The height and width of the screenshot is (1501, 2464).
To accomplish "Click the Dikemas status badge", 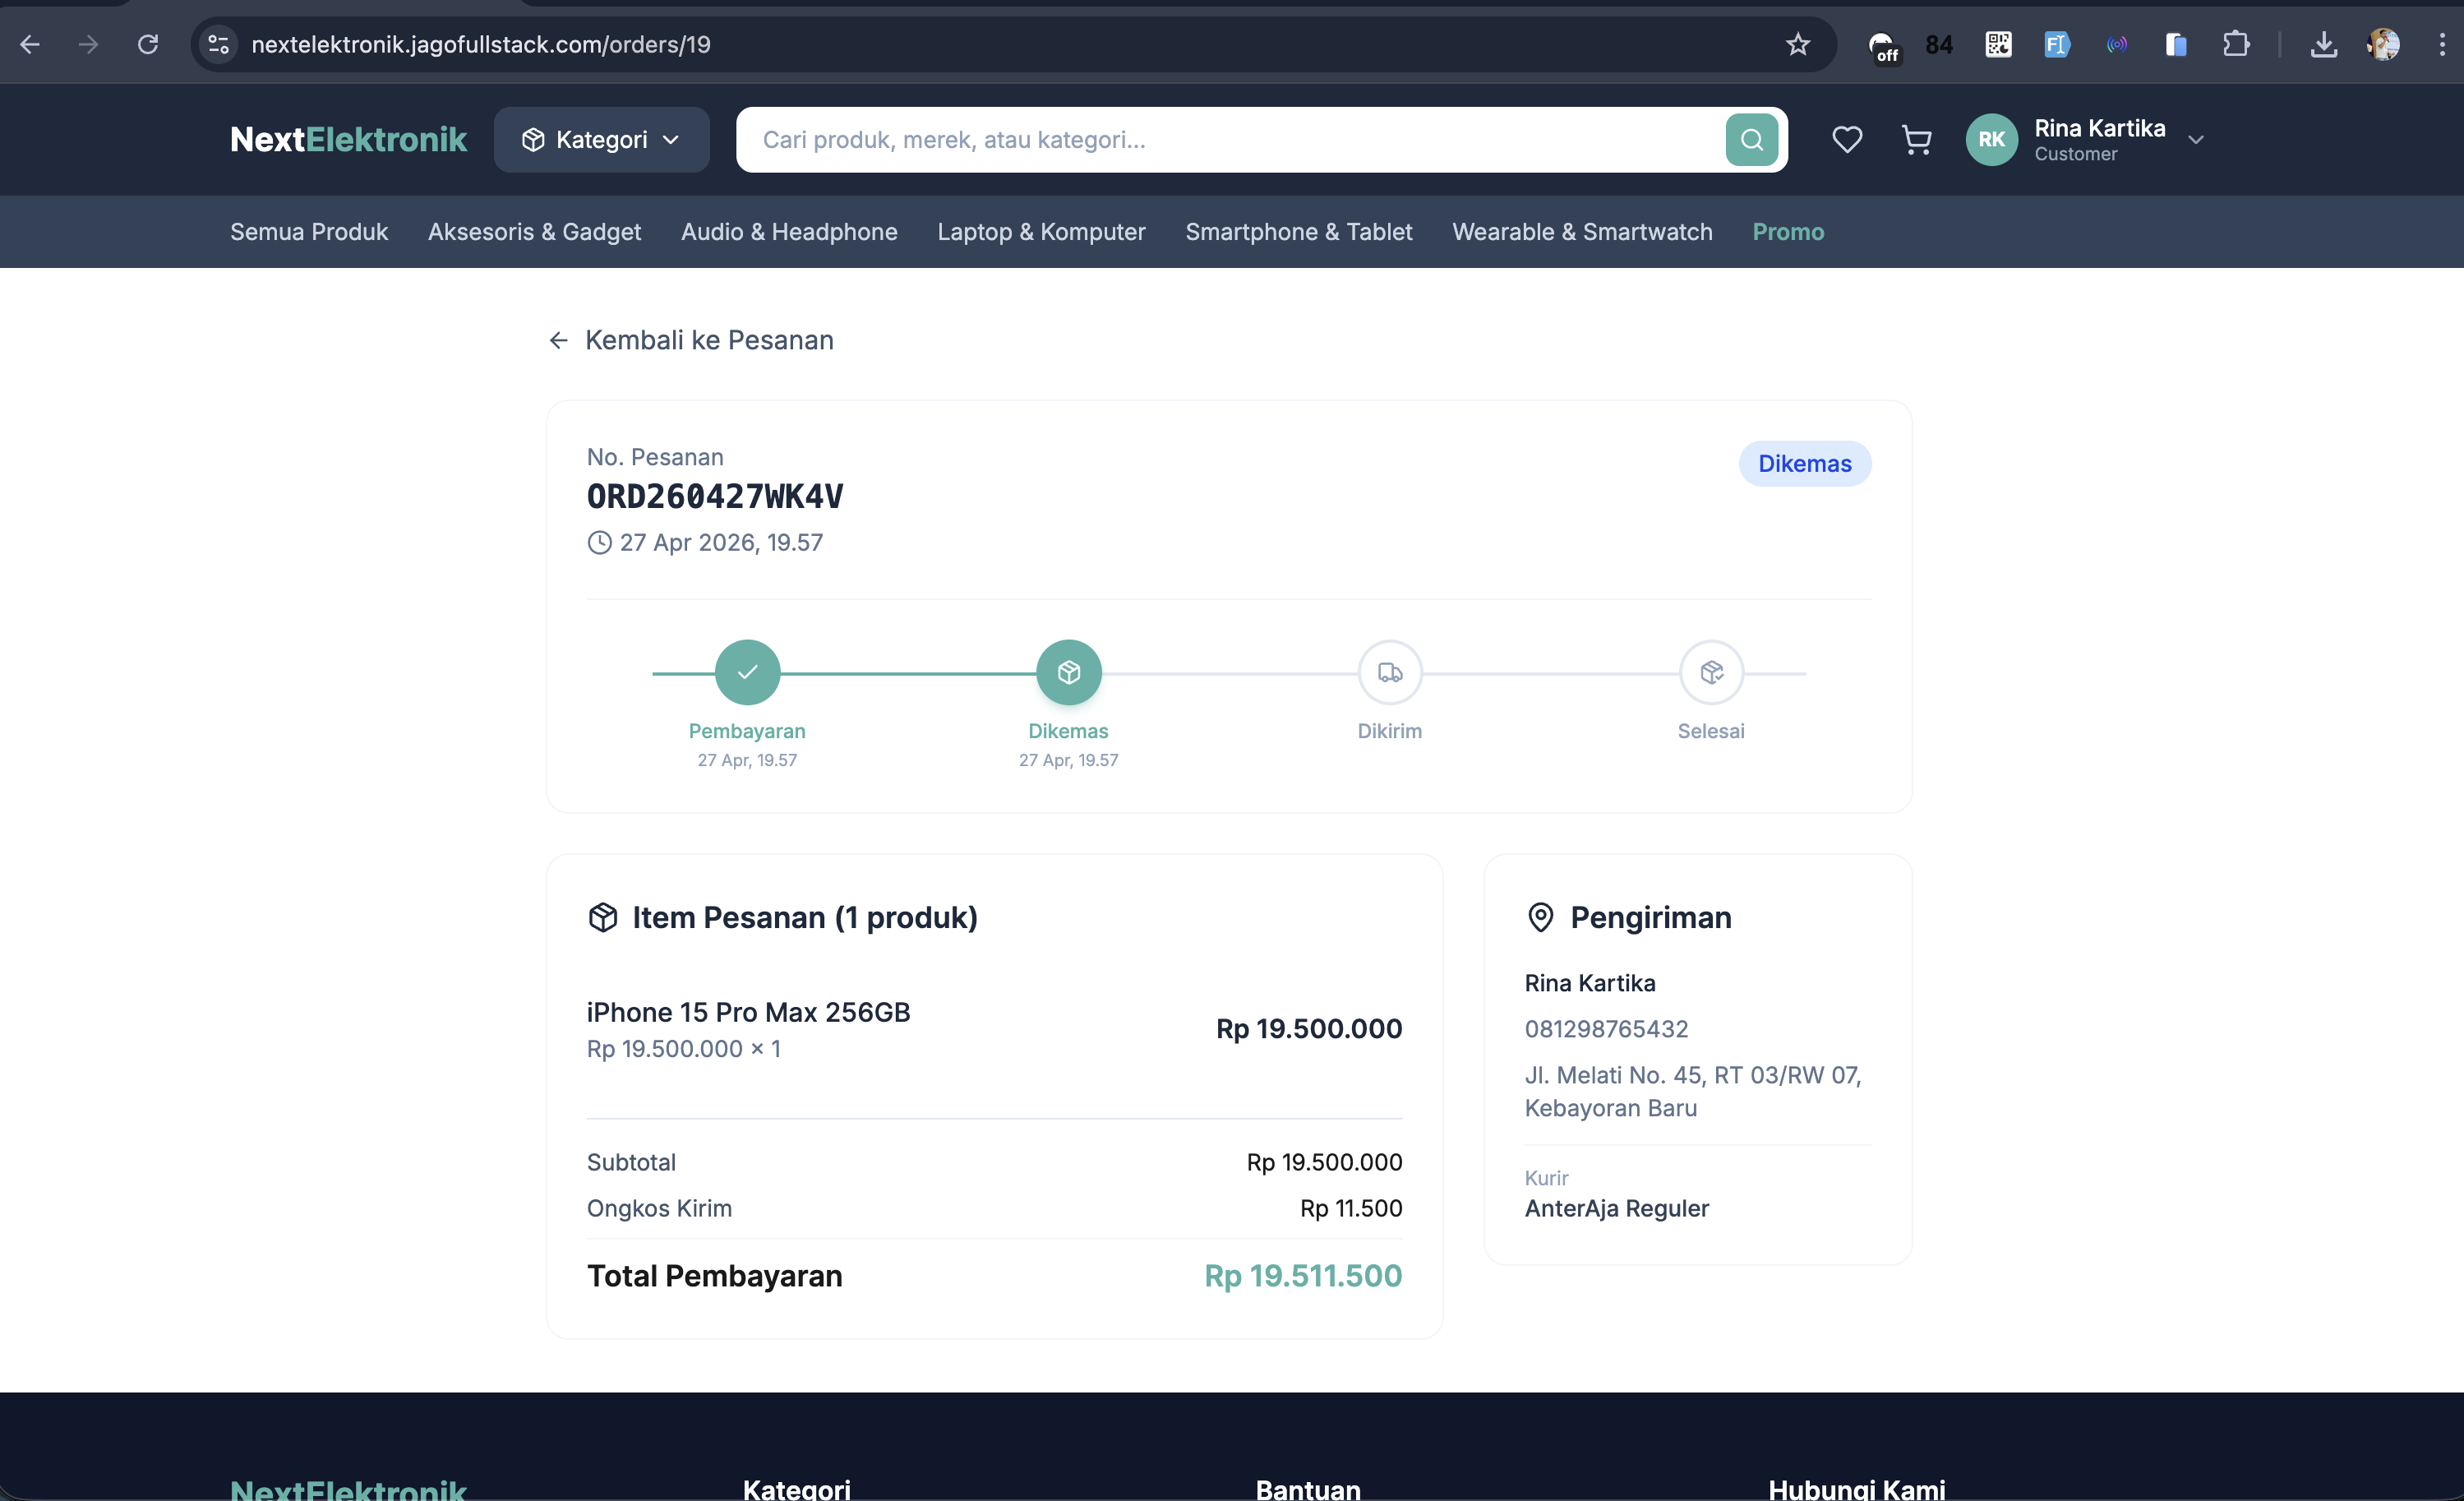I will tap(1804, 464).
